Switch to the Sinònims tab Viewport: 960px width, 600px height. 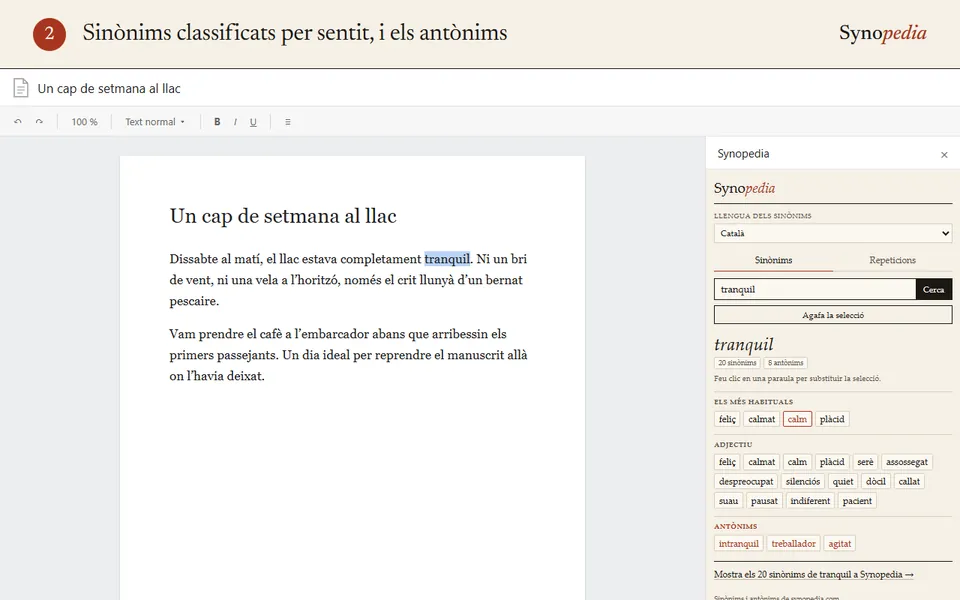pos(773,260)
